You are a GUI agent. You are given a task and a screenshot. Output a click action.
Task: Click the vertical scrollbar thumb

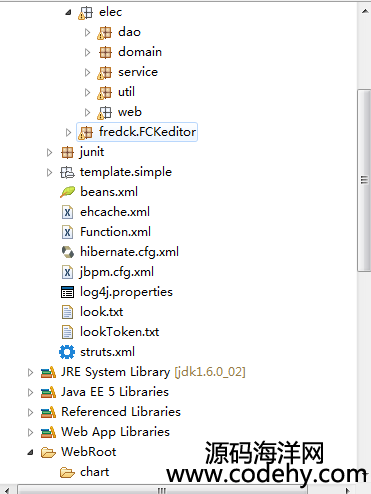[364, 180]
